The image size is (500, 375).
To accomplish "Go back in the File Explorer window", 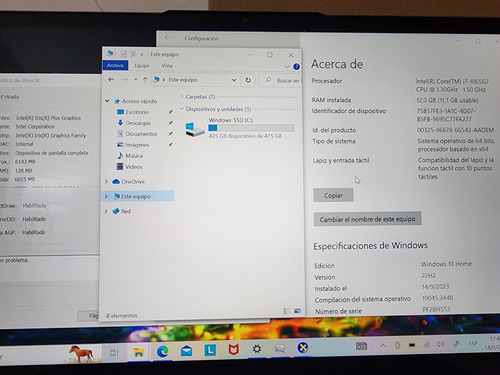I will click(x=111, y=80).
